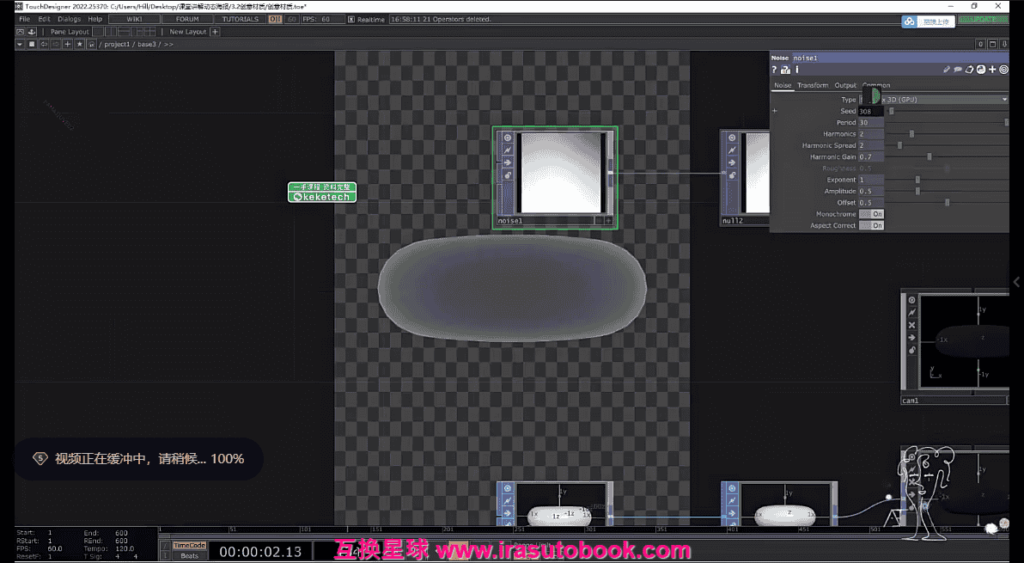Click the operator help question mark icon
The width and height of the screenshot is (1024, 563).
point(776,70)
